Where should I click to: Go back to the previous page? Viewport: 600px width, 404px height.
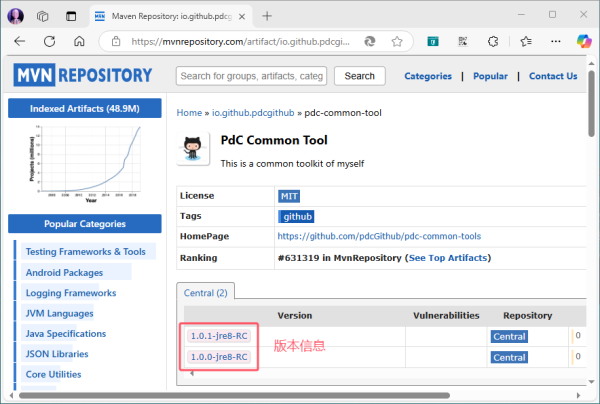(20, 41)
